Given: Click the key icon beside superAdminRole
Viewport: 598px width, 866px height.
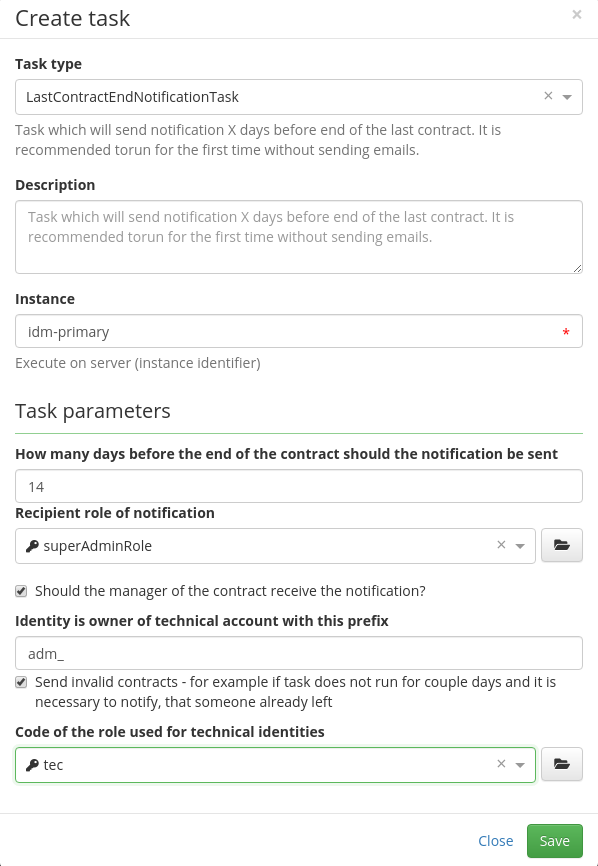Looking at the screenshot, I should 32,546.
